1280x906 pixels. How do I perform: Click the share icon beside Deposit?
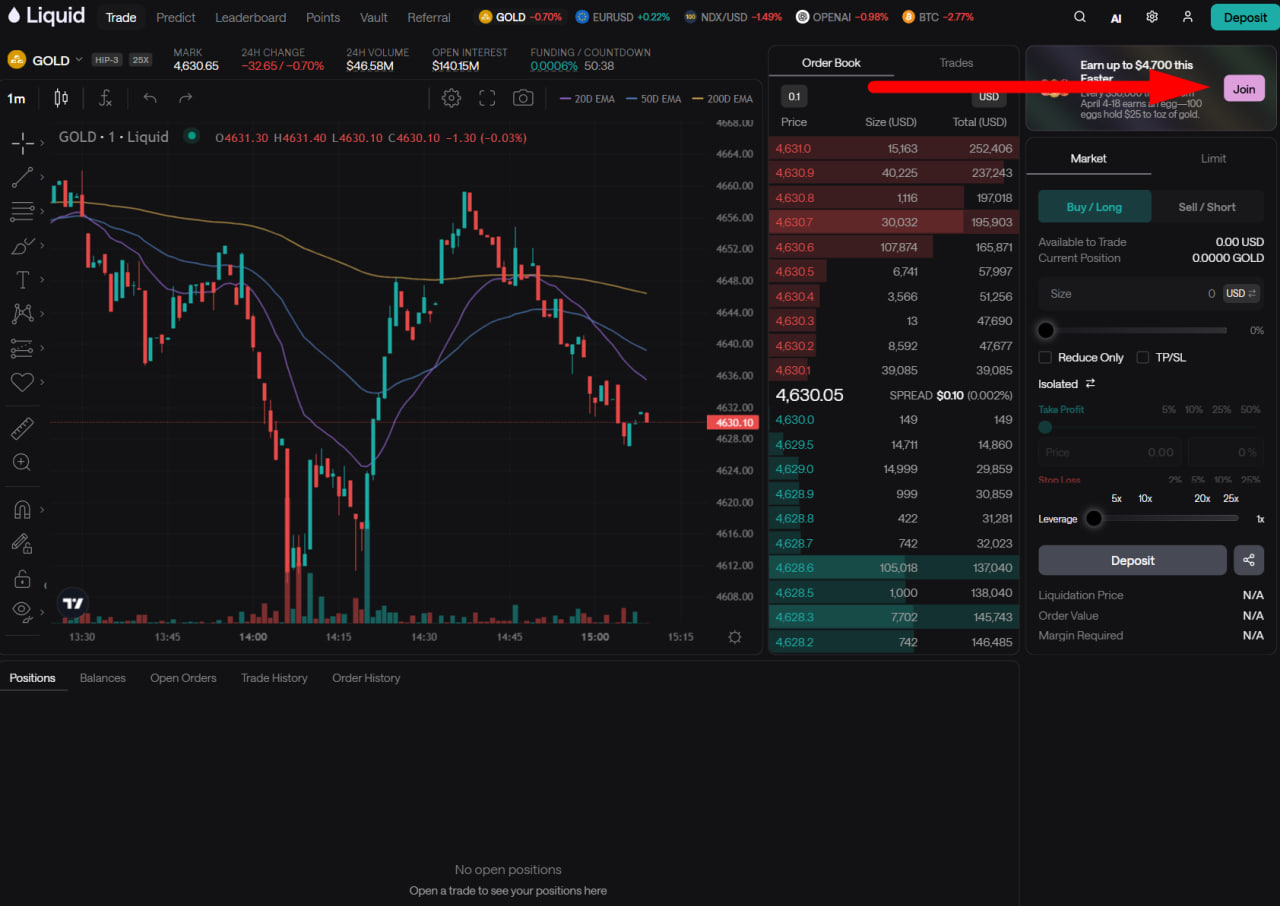1249,560
